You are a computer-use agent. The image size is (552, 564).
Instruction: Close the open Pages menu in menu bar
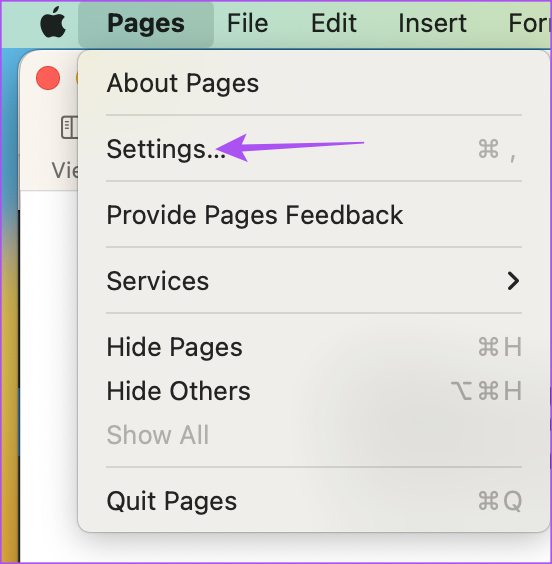pos(146,24)
